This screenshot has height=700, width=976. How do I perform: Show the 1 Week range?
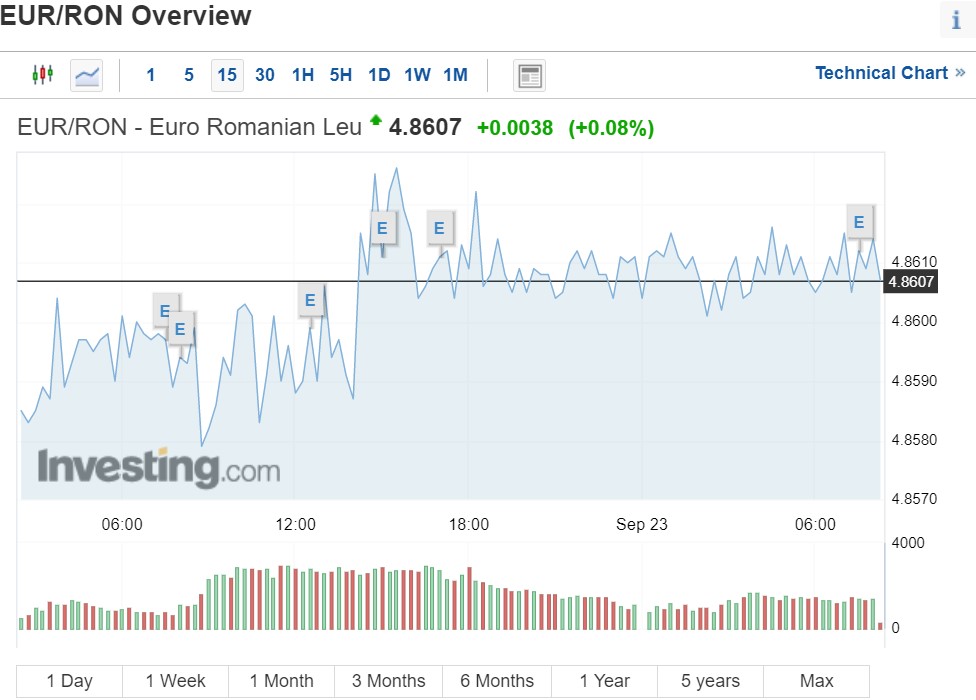pyautogui.click(x=175, y=681)
